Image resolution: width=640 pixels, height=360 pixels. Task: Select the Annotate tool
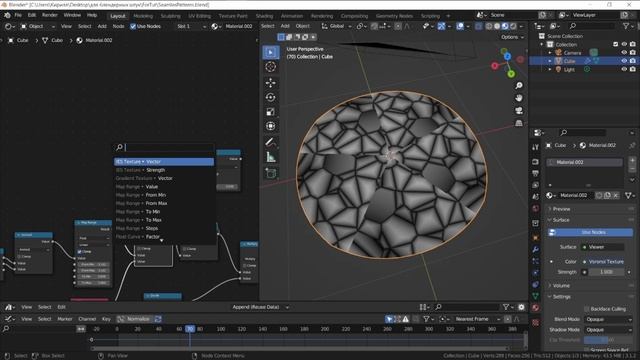pyautogui.click(x=271, y=142)
